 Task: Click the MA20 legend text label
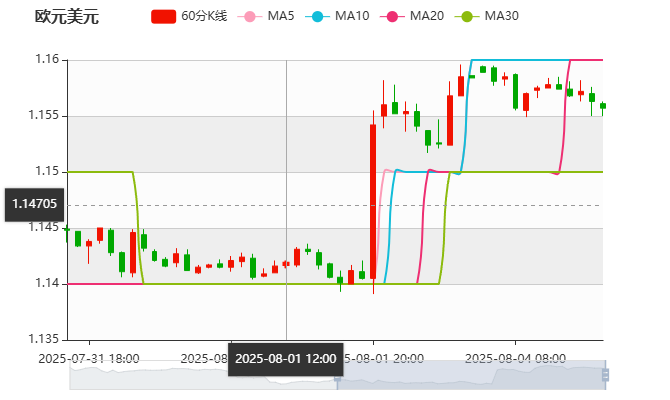pos(427,16)
